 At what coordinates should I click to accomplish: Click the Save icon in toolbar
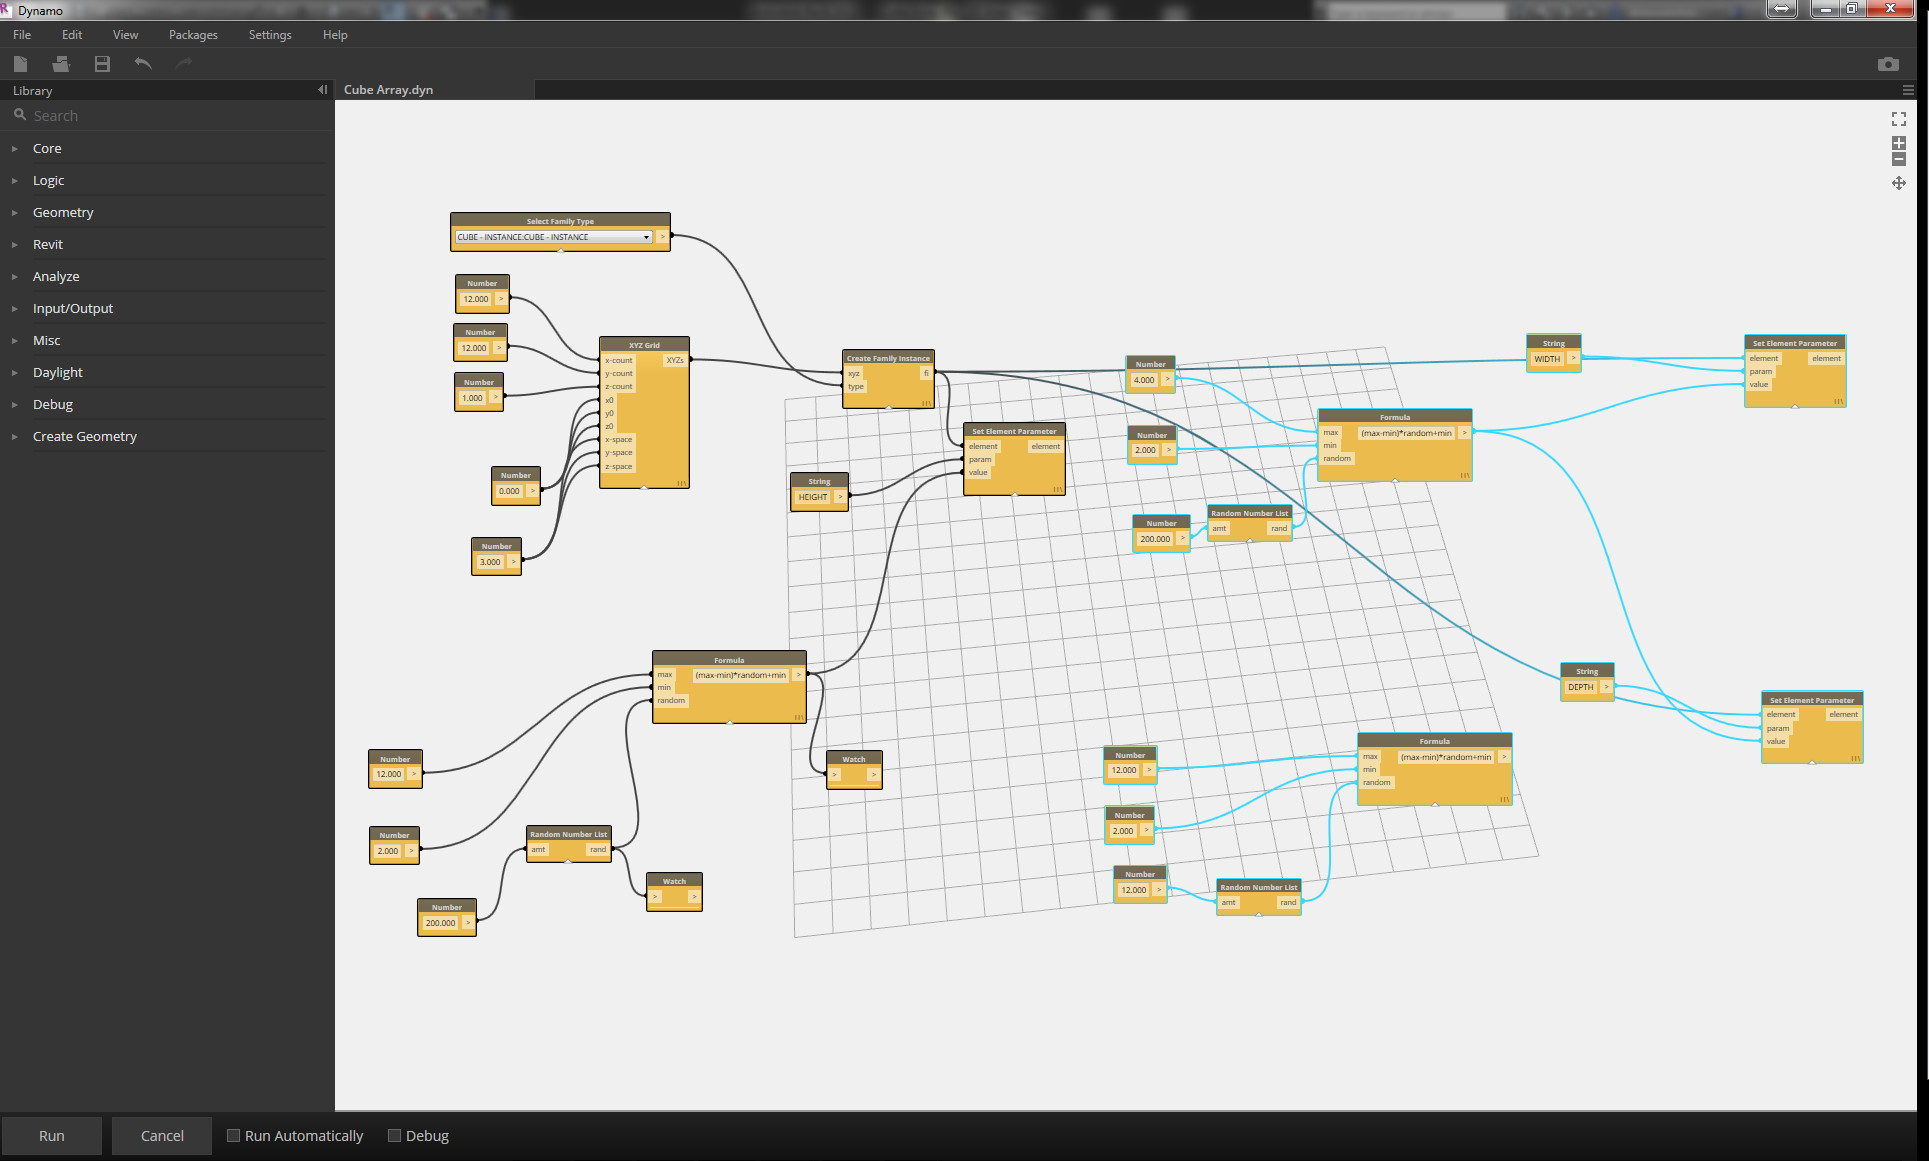[102, 64]
